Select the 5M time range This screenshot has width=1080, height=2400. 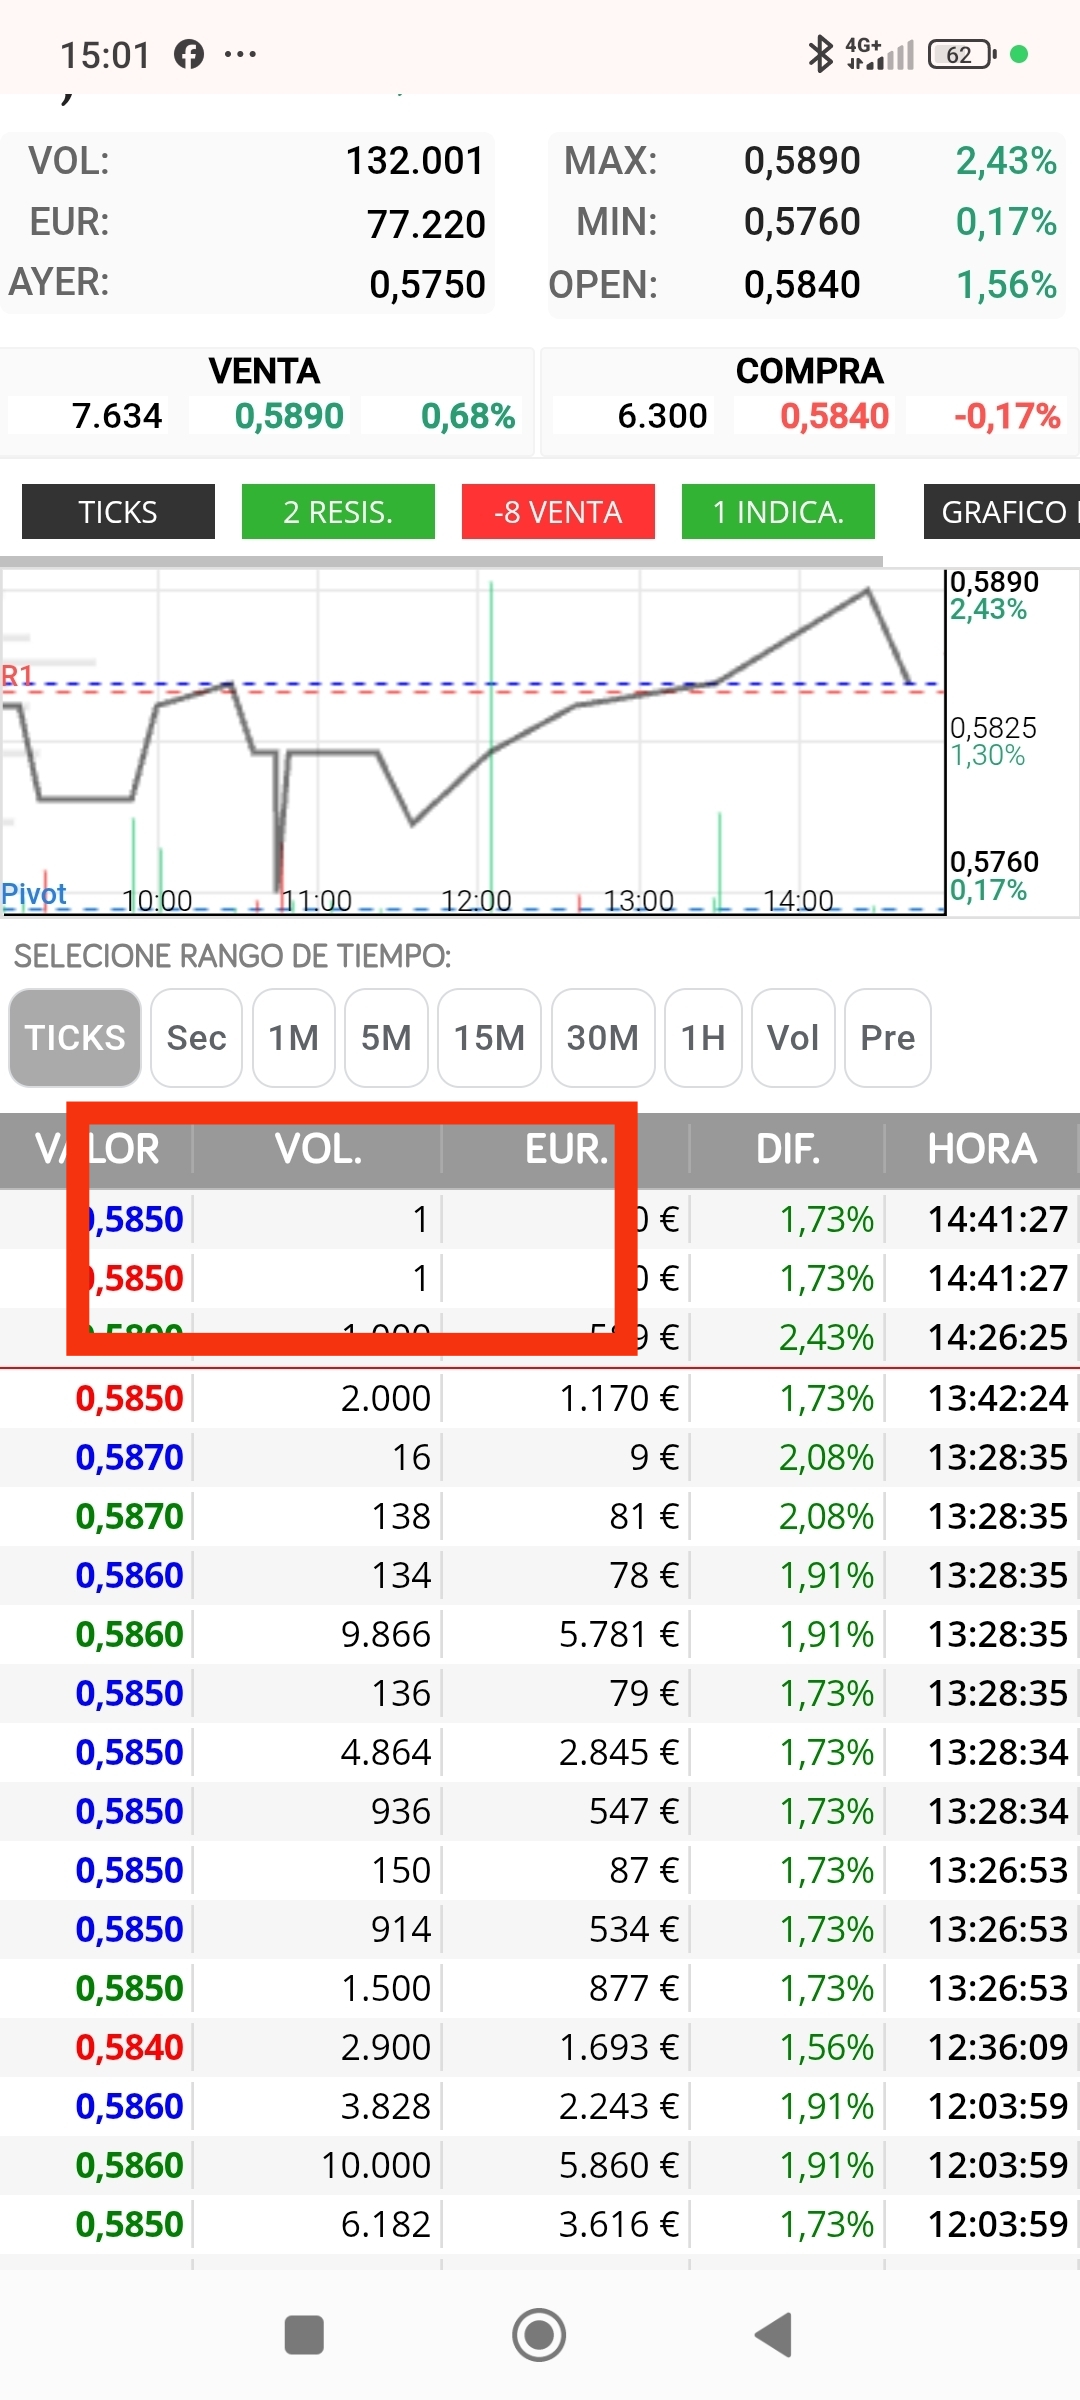click(386, 1038)
